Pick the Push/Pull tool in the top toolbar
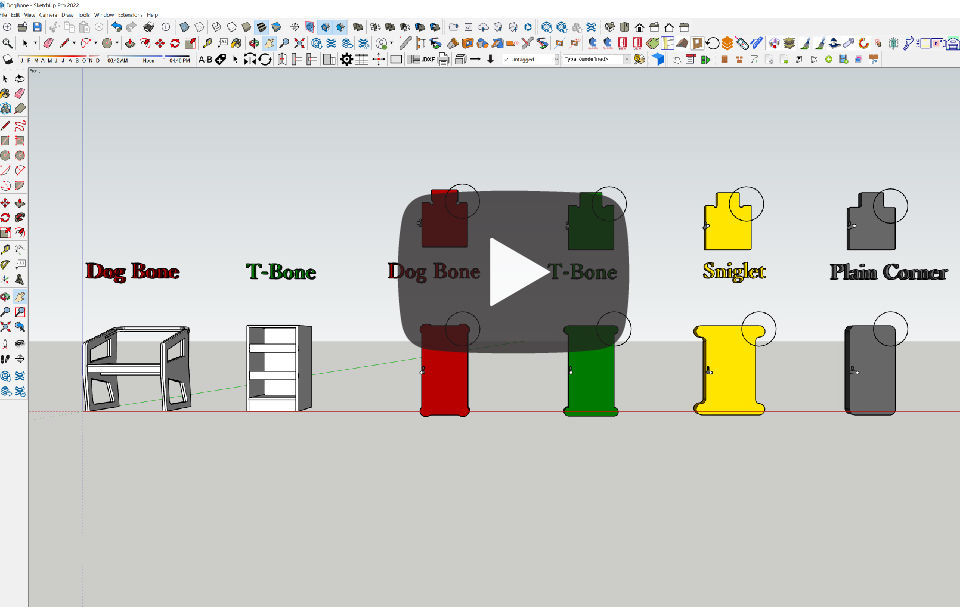 coord(130,43)
